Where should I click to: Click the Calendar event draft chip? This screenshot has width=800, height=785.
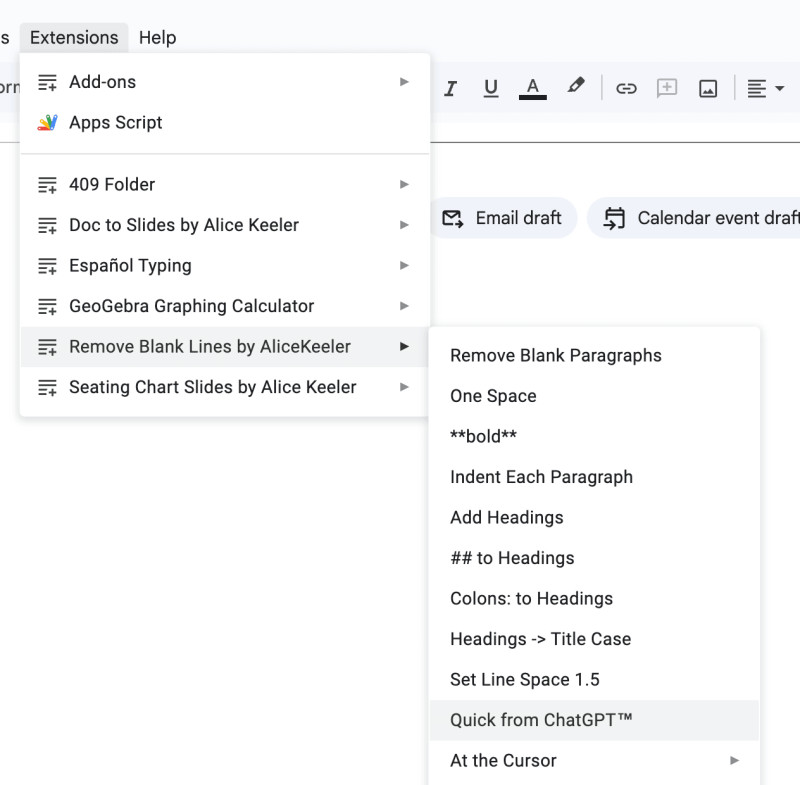tap(694, 218)
